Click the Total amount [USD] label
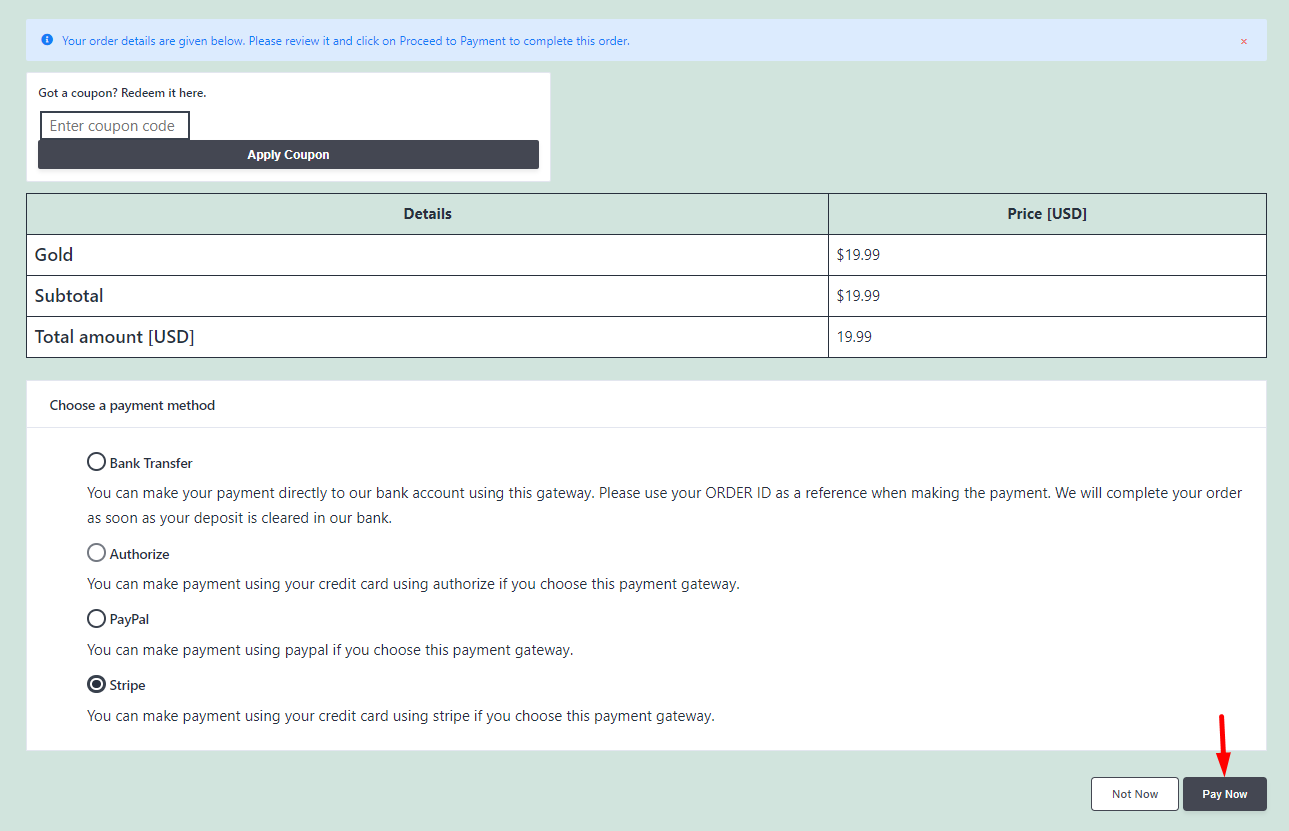The image size is (1289, 831). [x=115, y=337]
